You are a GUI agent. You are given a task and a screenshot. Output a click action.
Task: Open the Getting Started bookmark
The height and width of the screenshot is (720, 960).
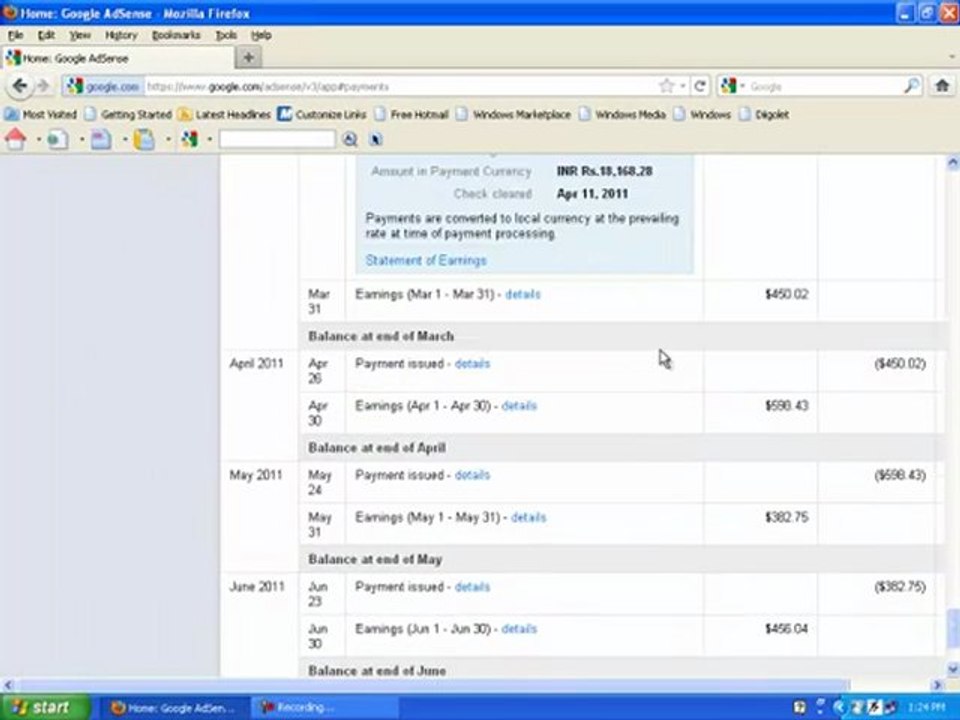click(x=129, y=114)
